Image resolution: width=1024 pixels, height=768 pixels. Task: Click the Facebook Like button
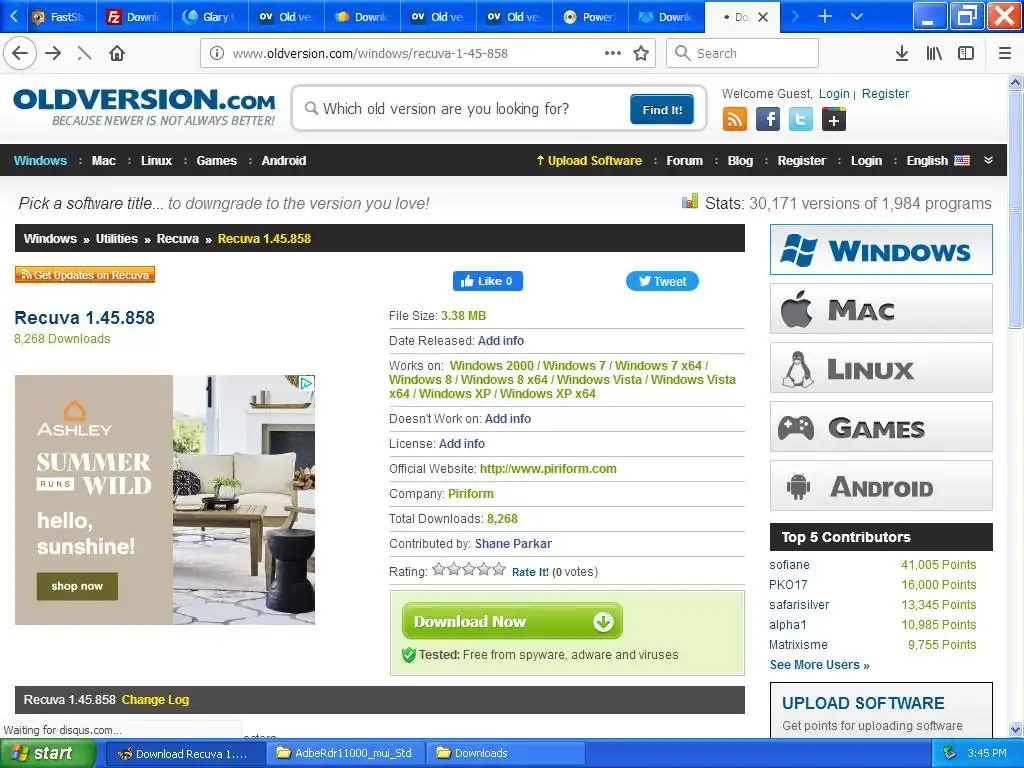(x=487, y=281)
